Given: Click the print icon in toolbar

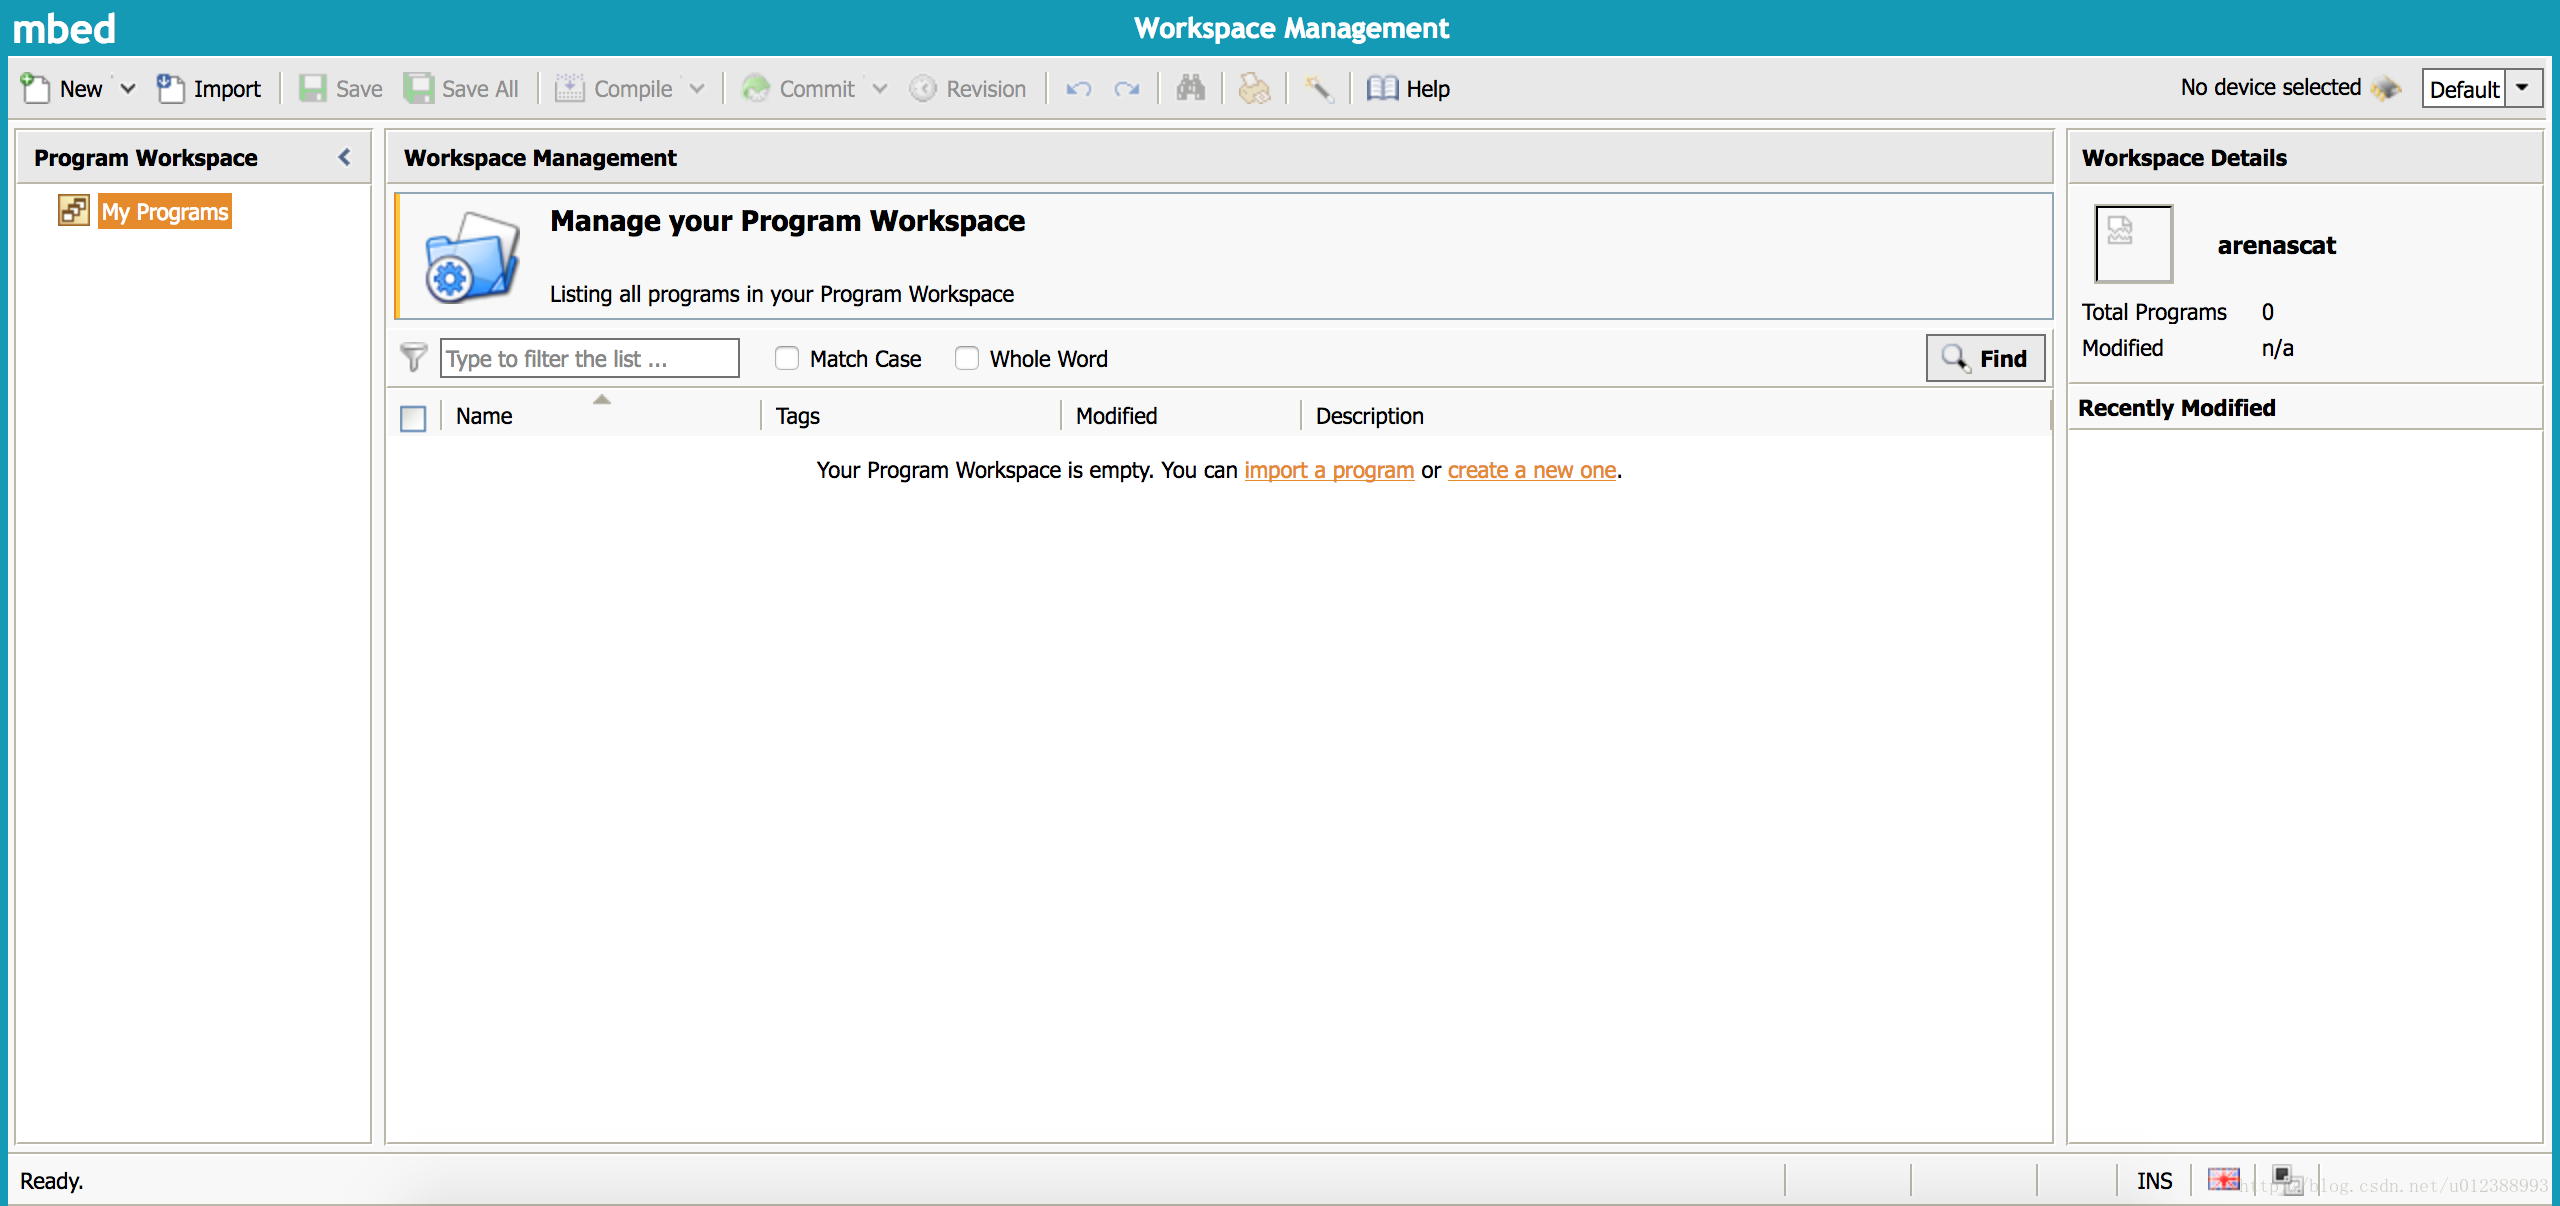Looking at the screenshot, I should click(x=1254, y=88).
